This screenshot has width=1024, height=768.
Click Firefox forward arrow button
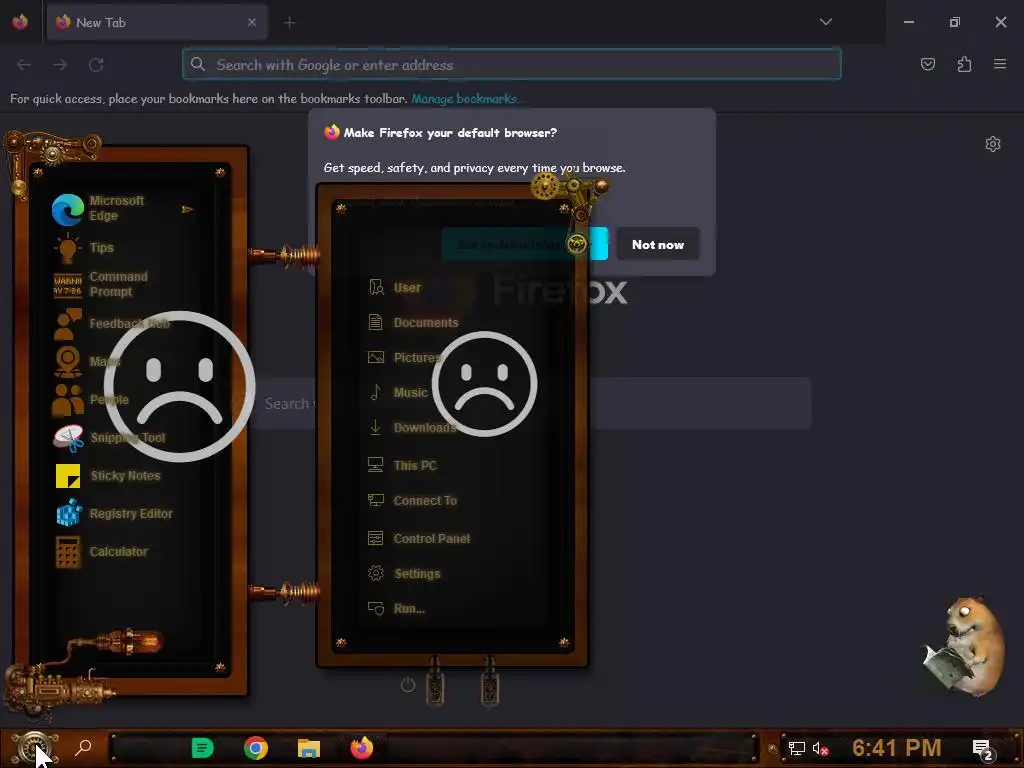point(60,65)
